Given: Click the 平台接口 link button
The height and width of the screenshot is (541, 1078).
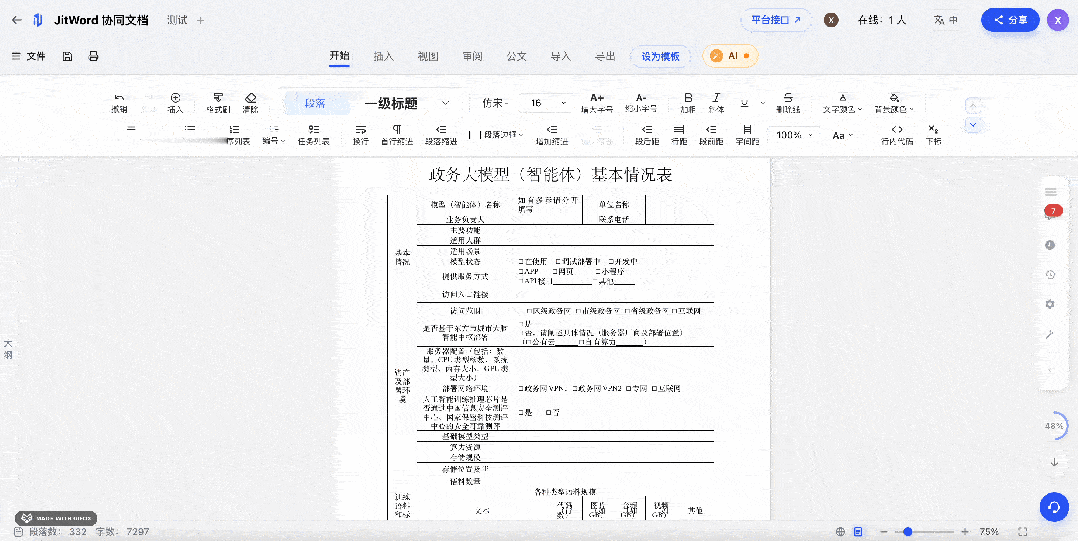Looking at the screenshot, I should pos(776,20).
